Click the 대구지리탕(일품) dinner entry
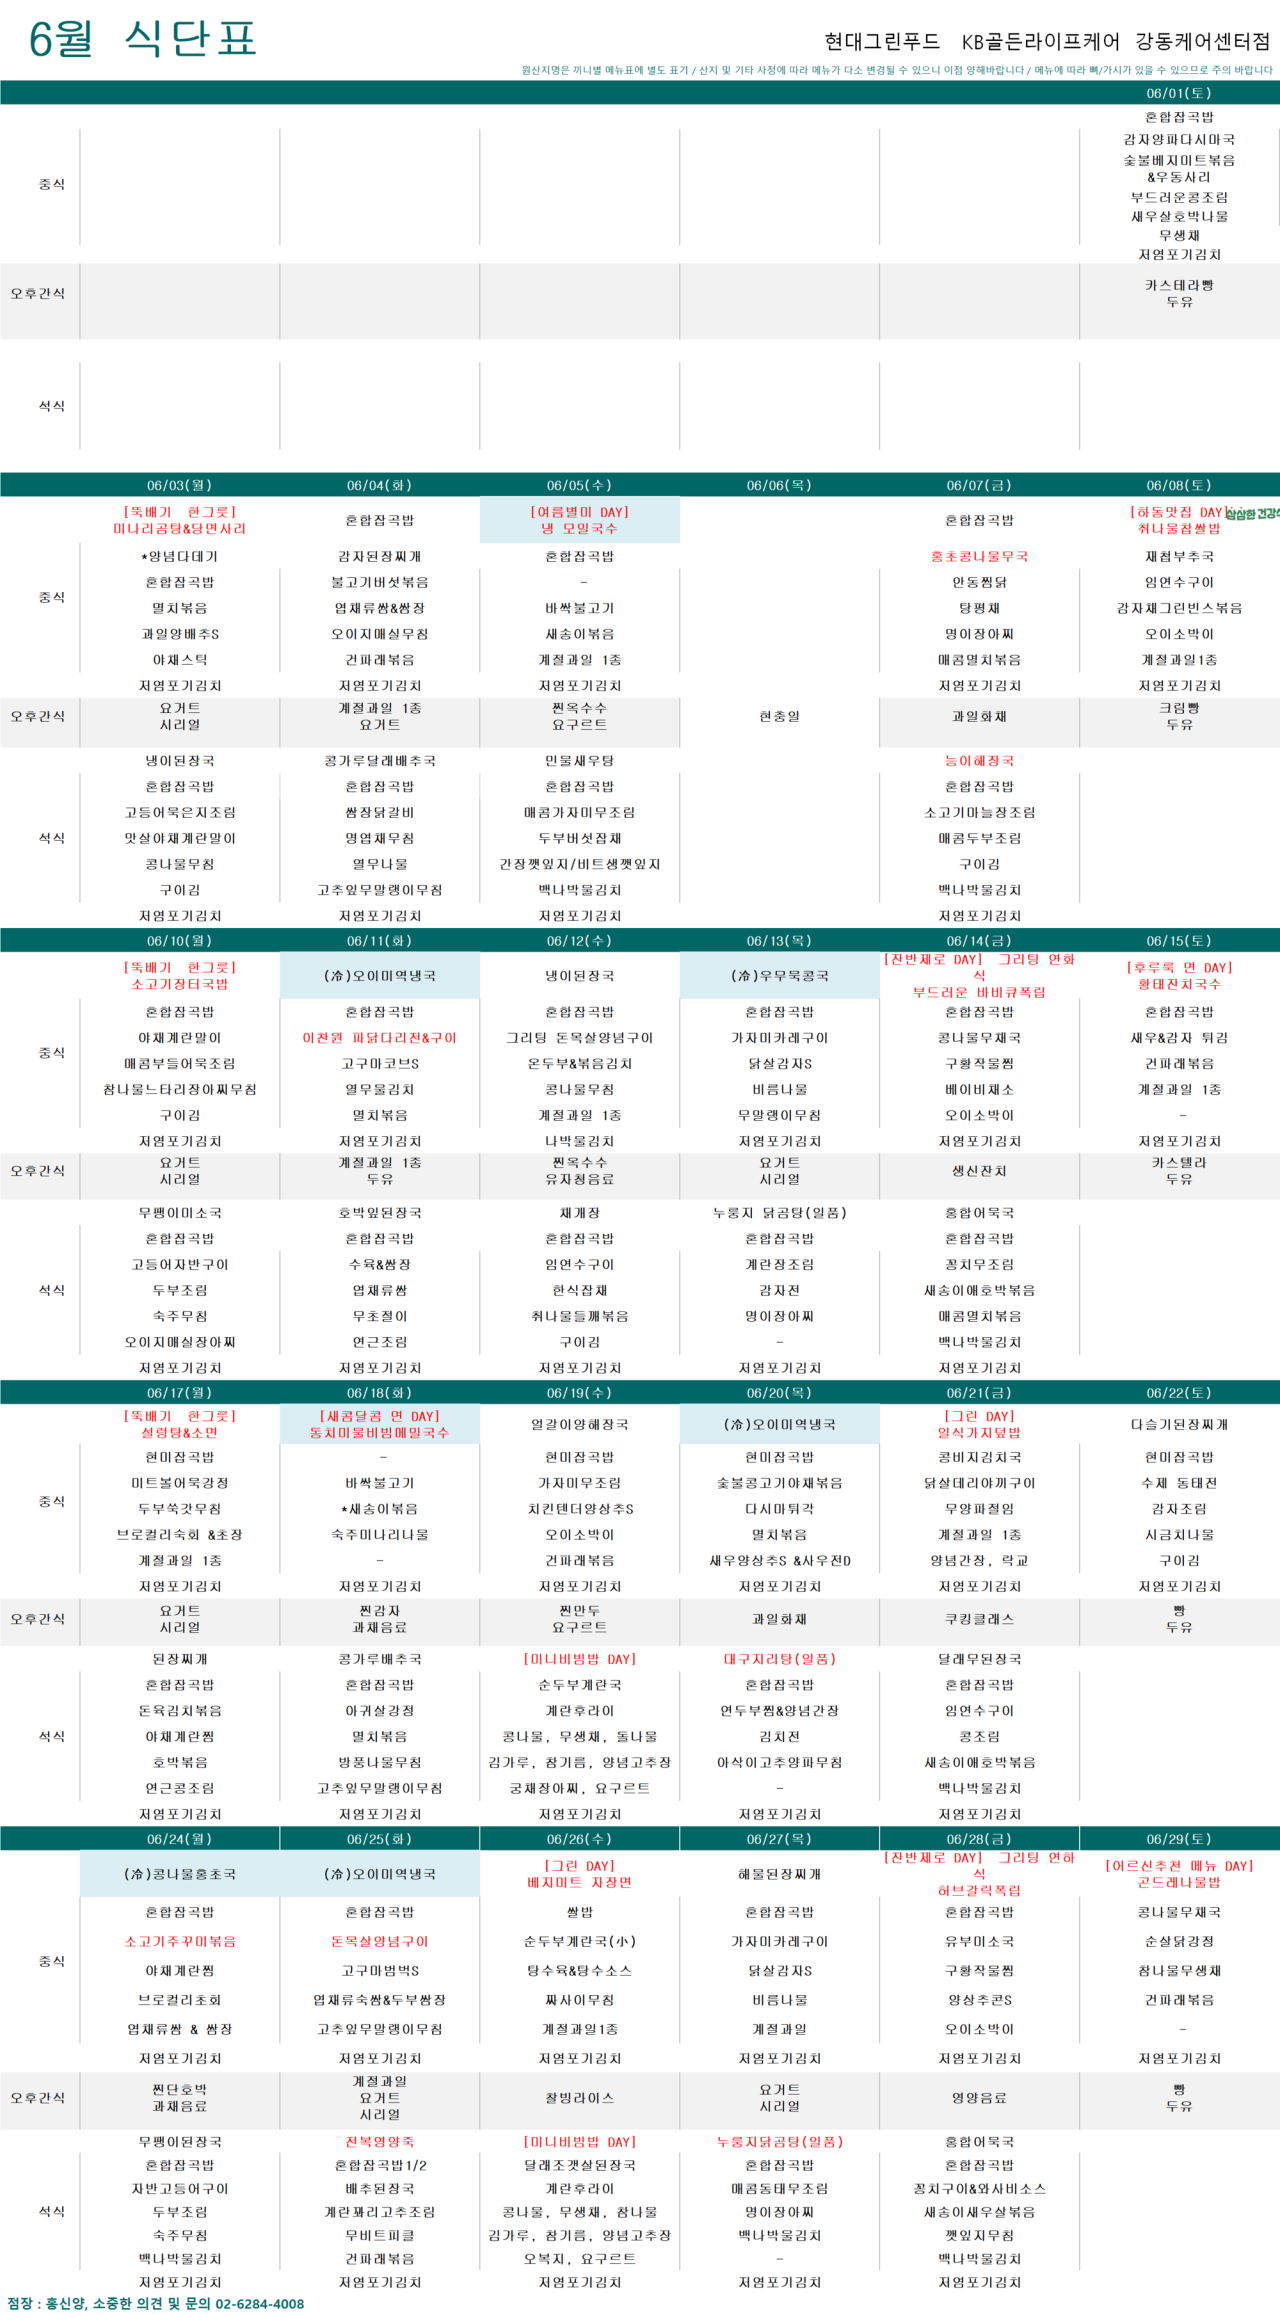This screenshot has height=2315, width=1280. [x=779, y=1659]
